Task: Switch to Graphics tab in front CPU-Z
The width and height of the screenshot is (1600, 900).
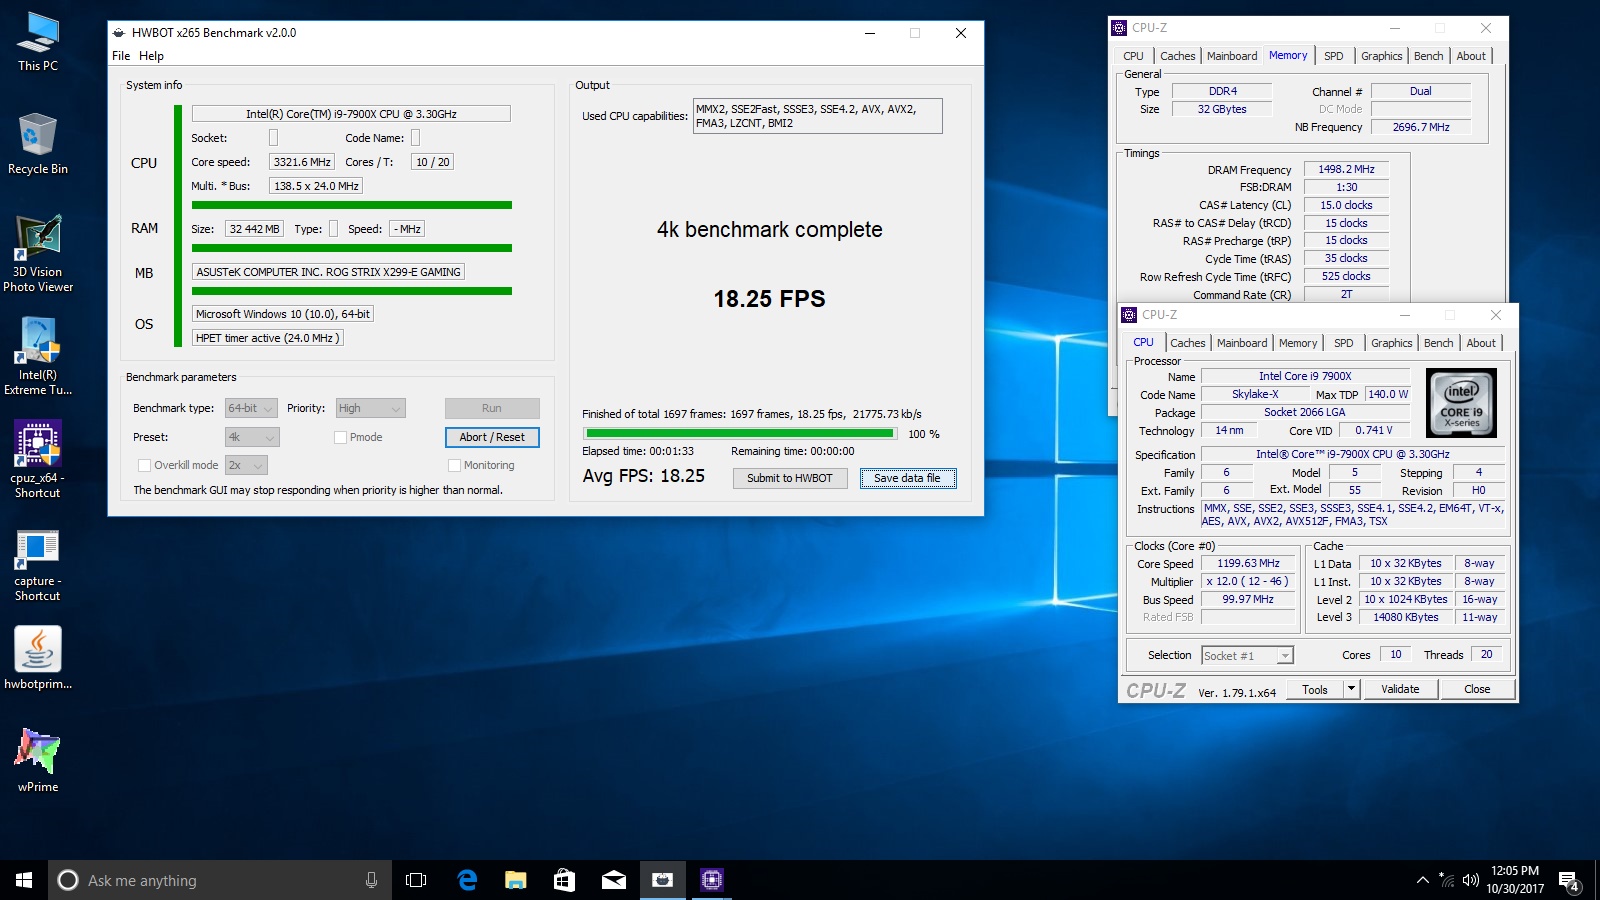Action: coord(1392,343)
